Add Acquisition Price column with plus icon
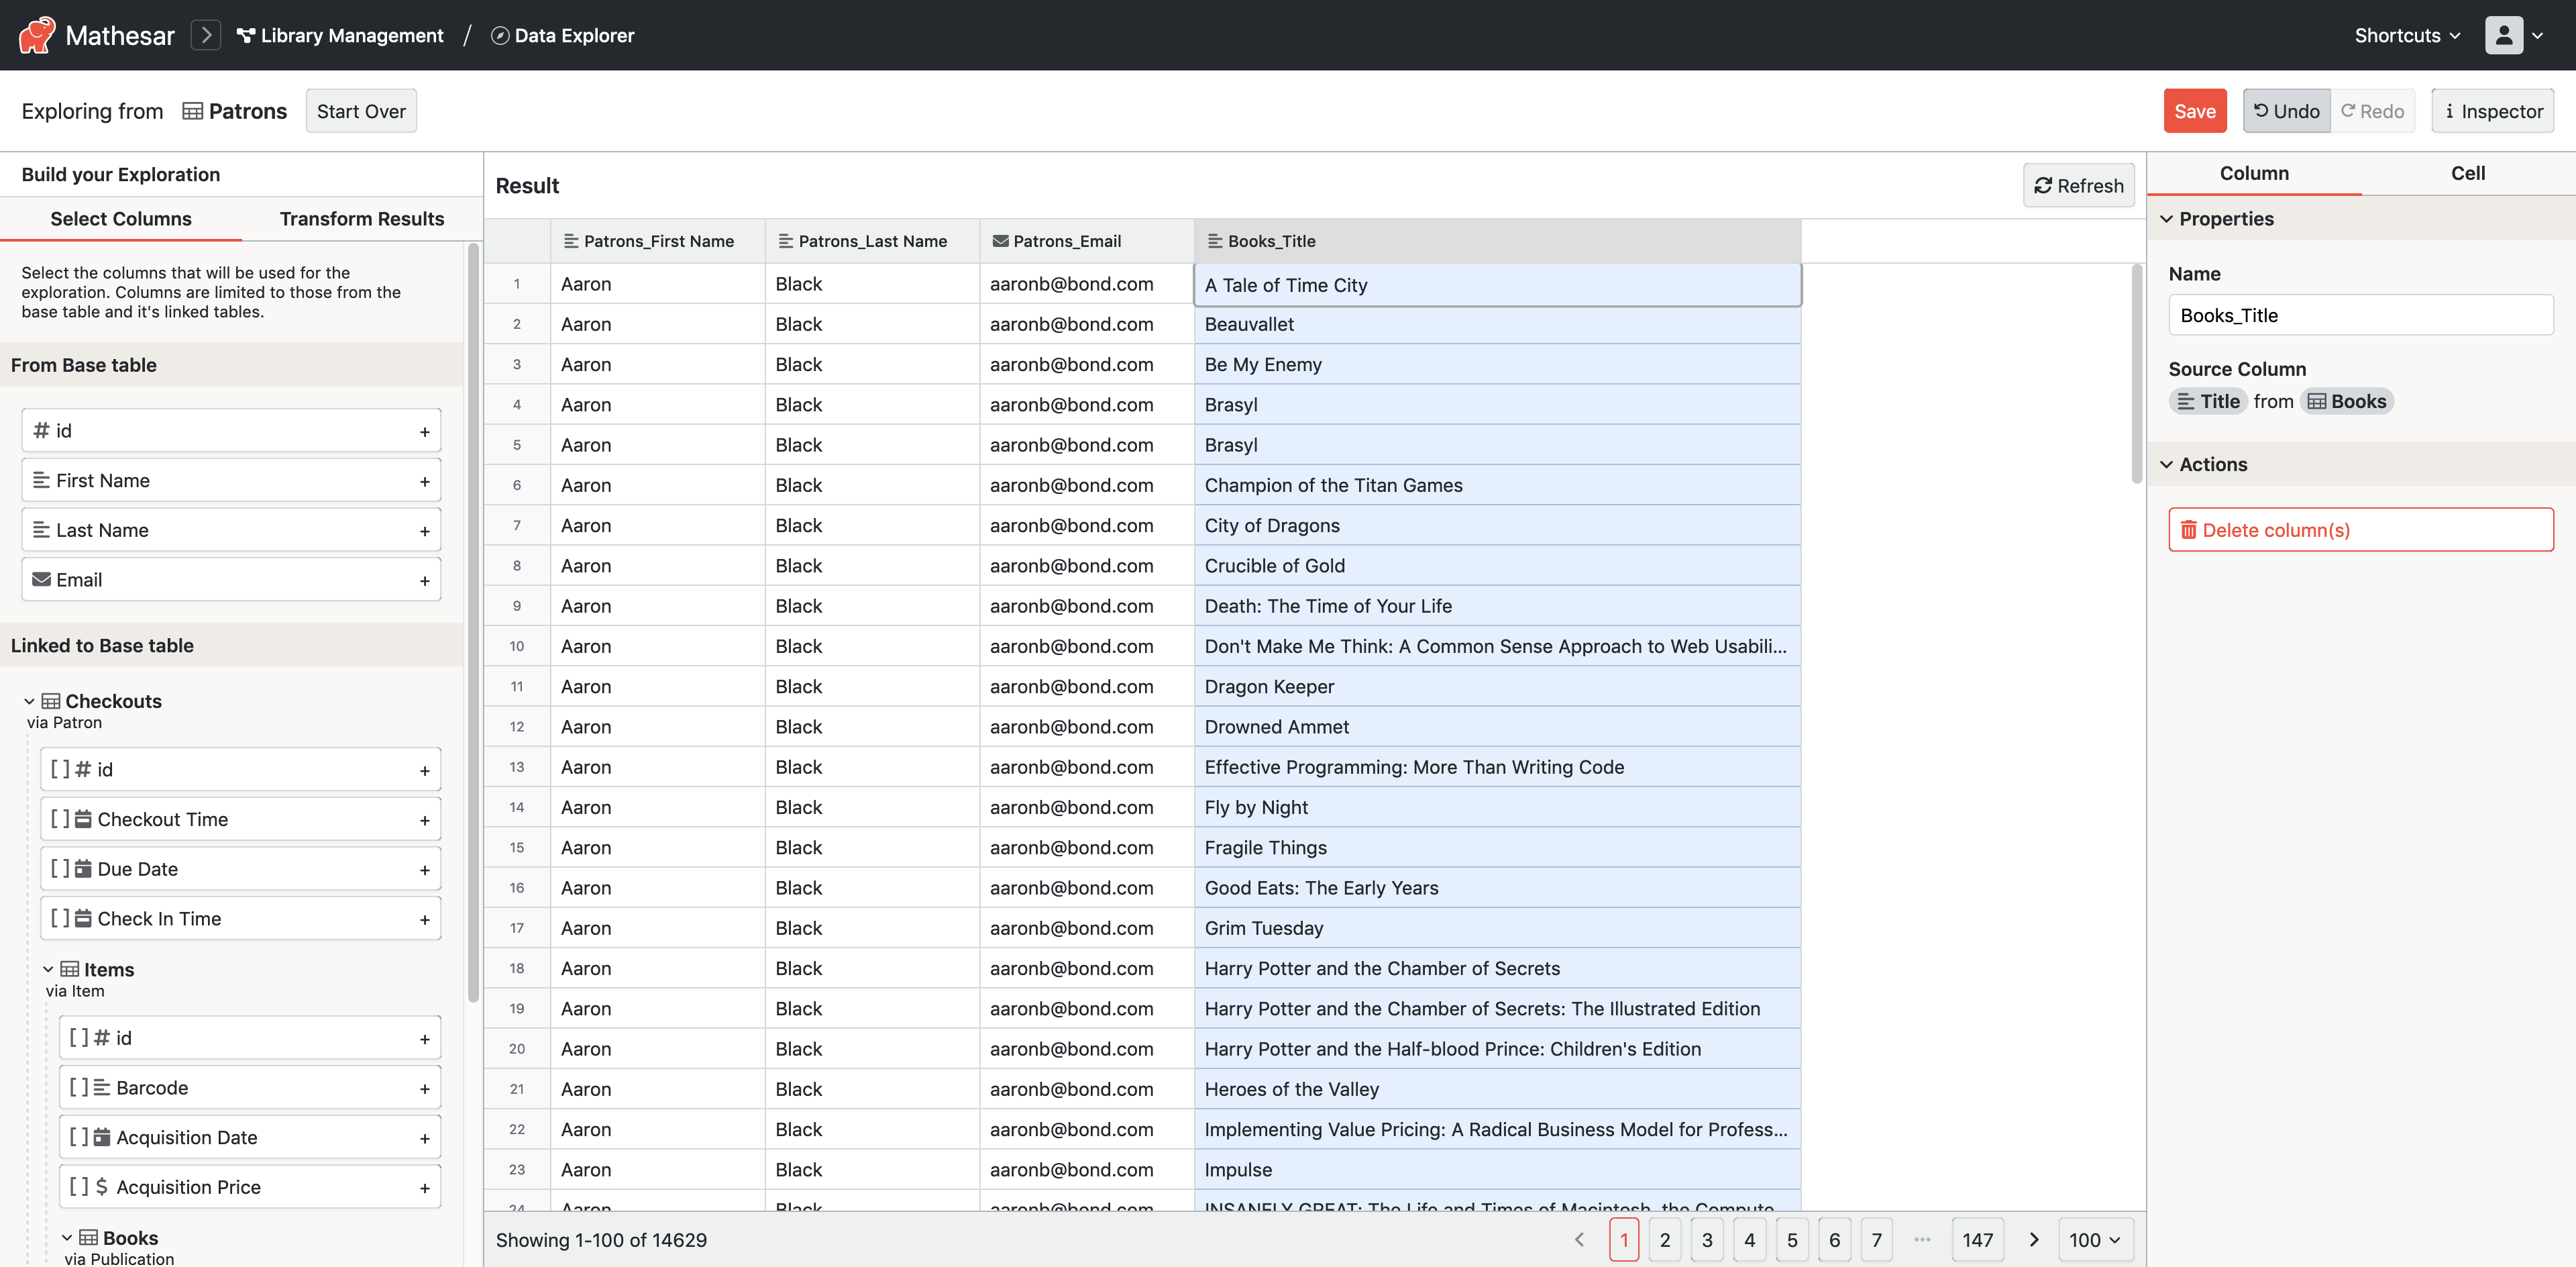2576x1267 pixels. (424, 1188)
